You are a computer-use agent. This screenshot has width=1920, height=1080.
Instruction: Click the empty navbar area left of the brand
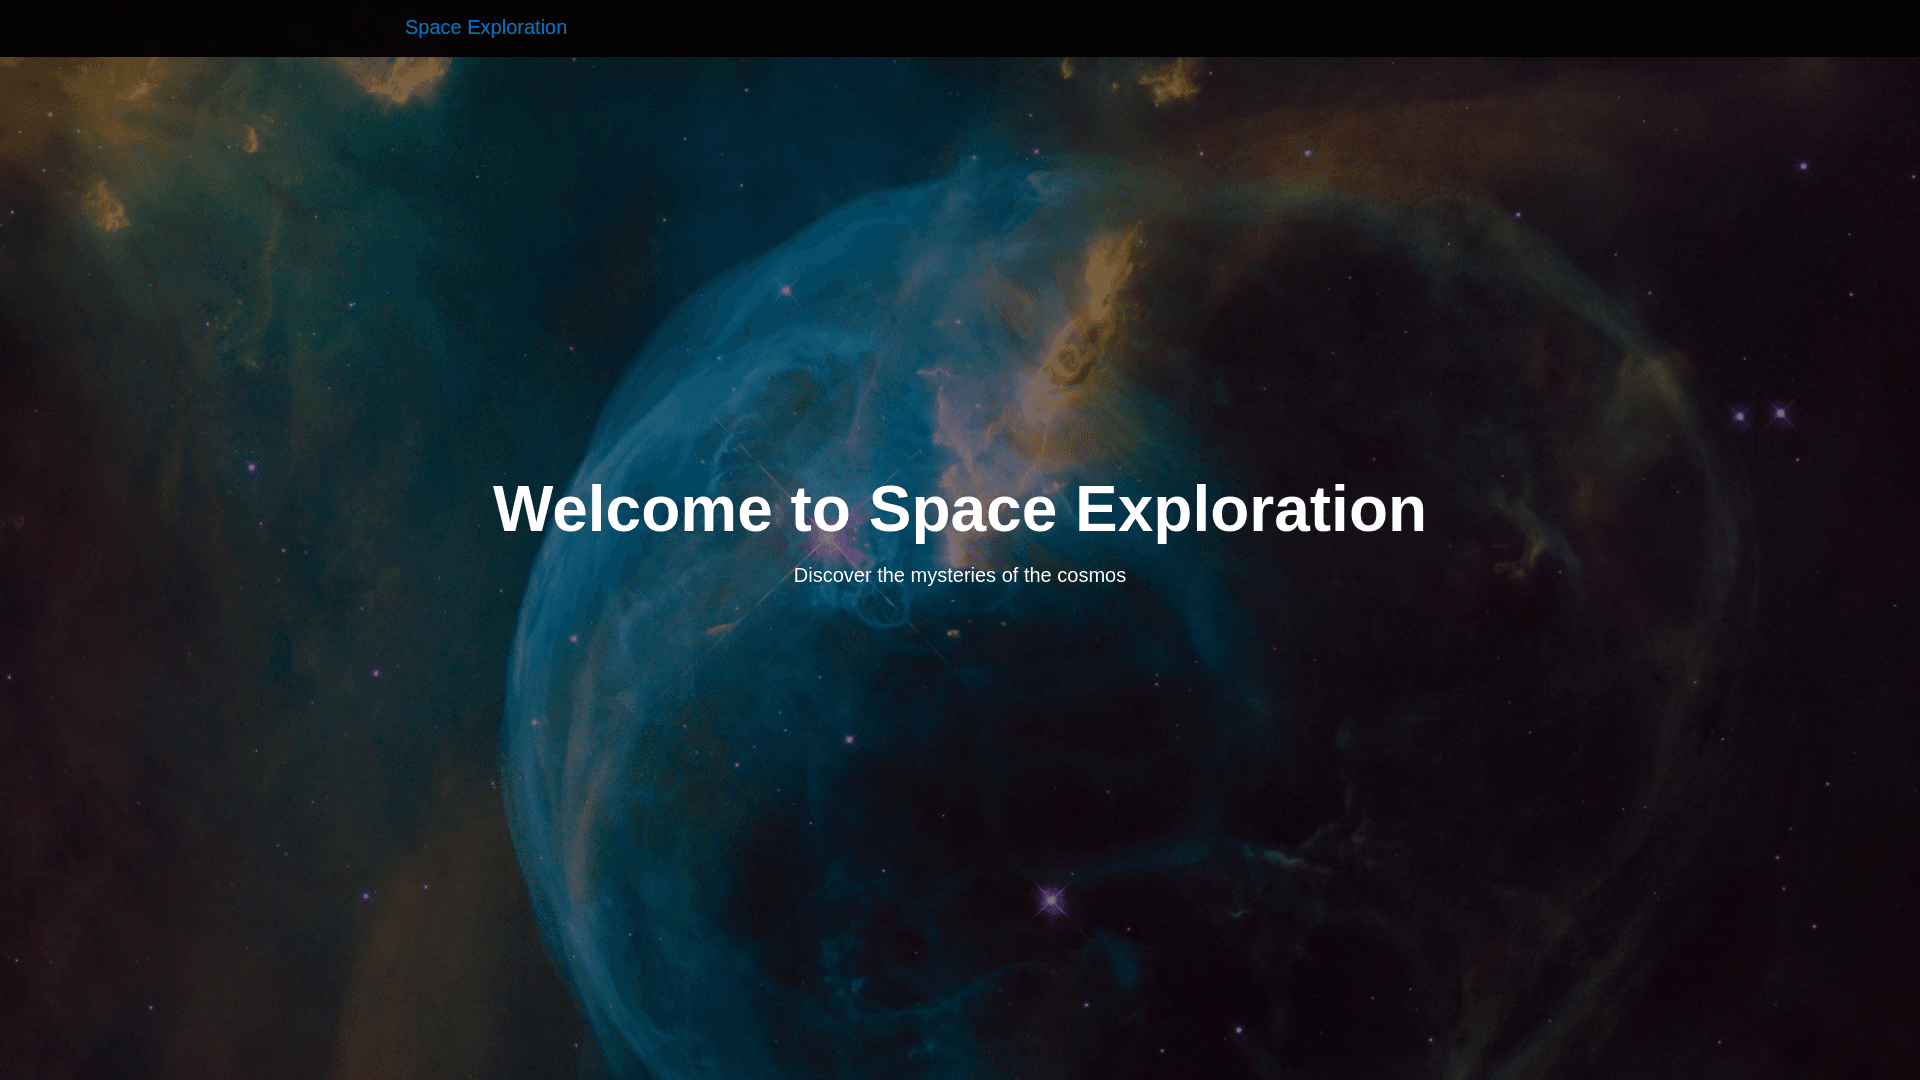(200, 28)
